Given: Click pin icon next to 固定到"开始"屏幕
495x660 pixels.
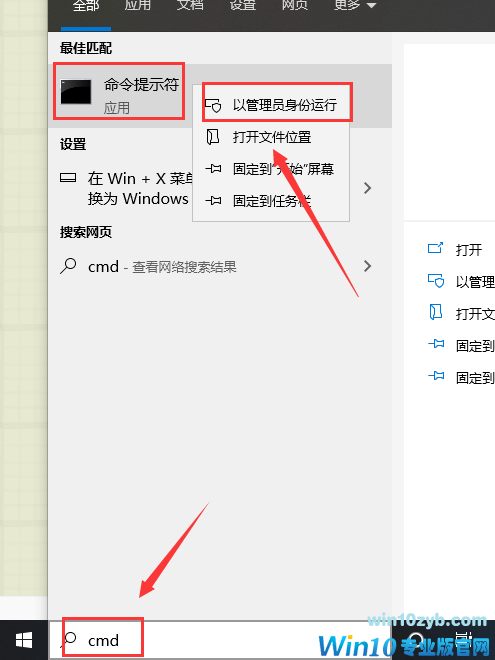Looking at the screenshot, I should pyautogui.click(x=213, y=169).
